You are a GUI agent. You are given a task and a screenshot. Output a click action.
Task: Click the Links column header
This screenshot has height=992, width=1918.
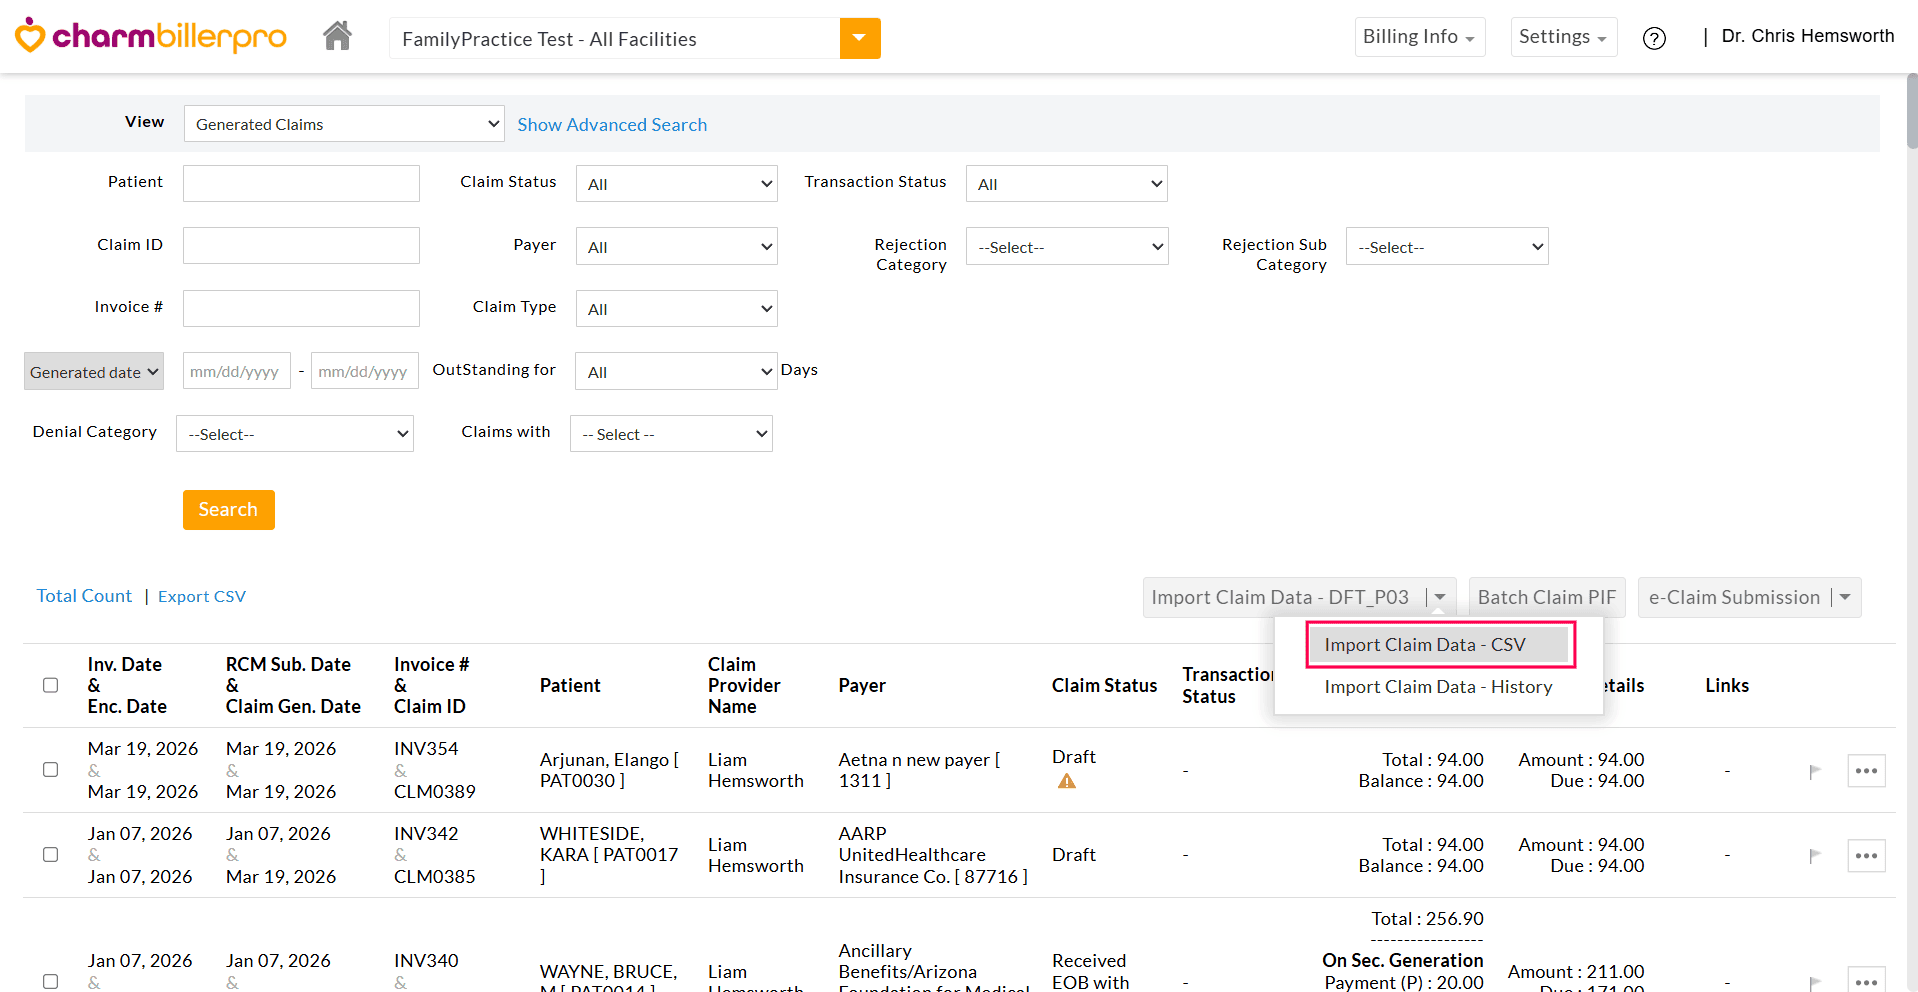point(1727,685)
